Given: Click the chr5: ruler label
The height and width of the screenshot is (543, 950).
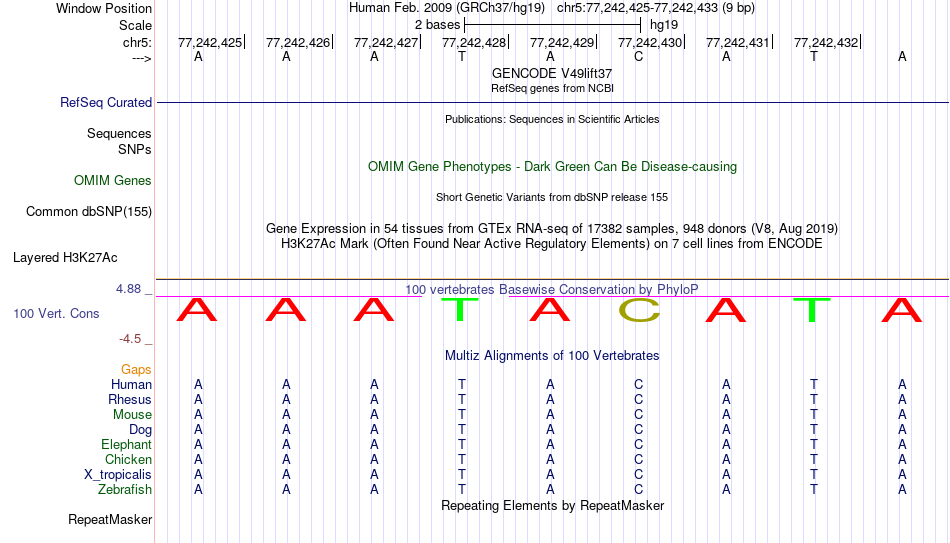Looking at the screenshot, I should [x=137, y=42].
